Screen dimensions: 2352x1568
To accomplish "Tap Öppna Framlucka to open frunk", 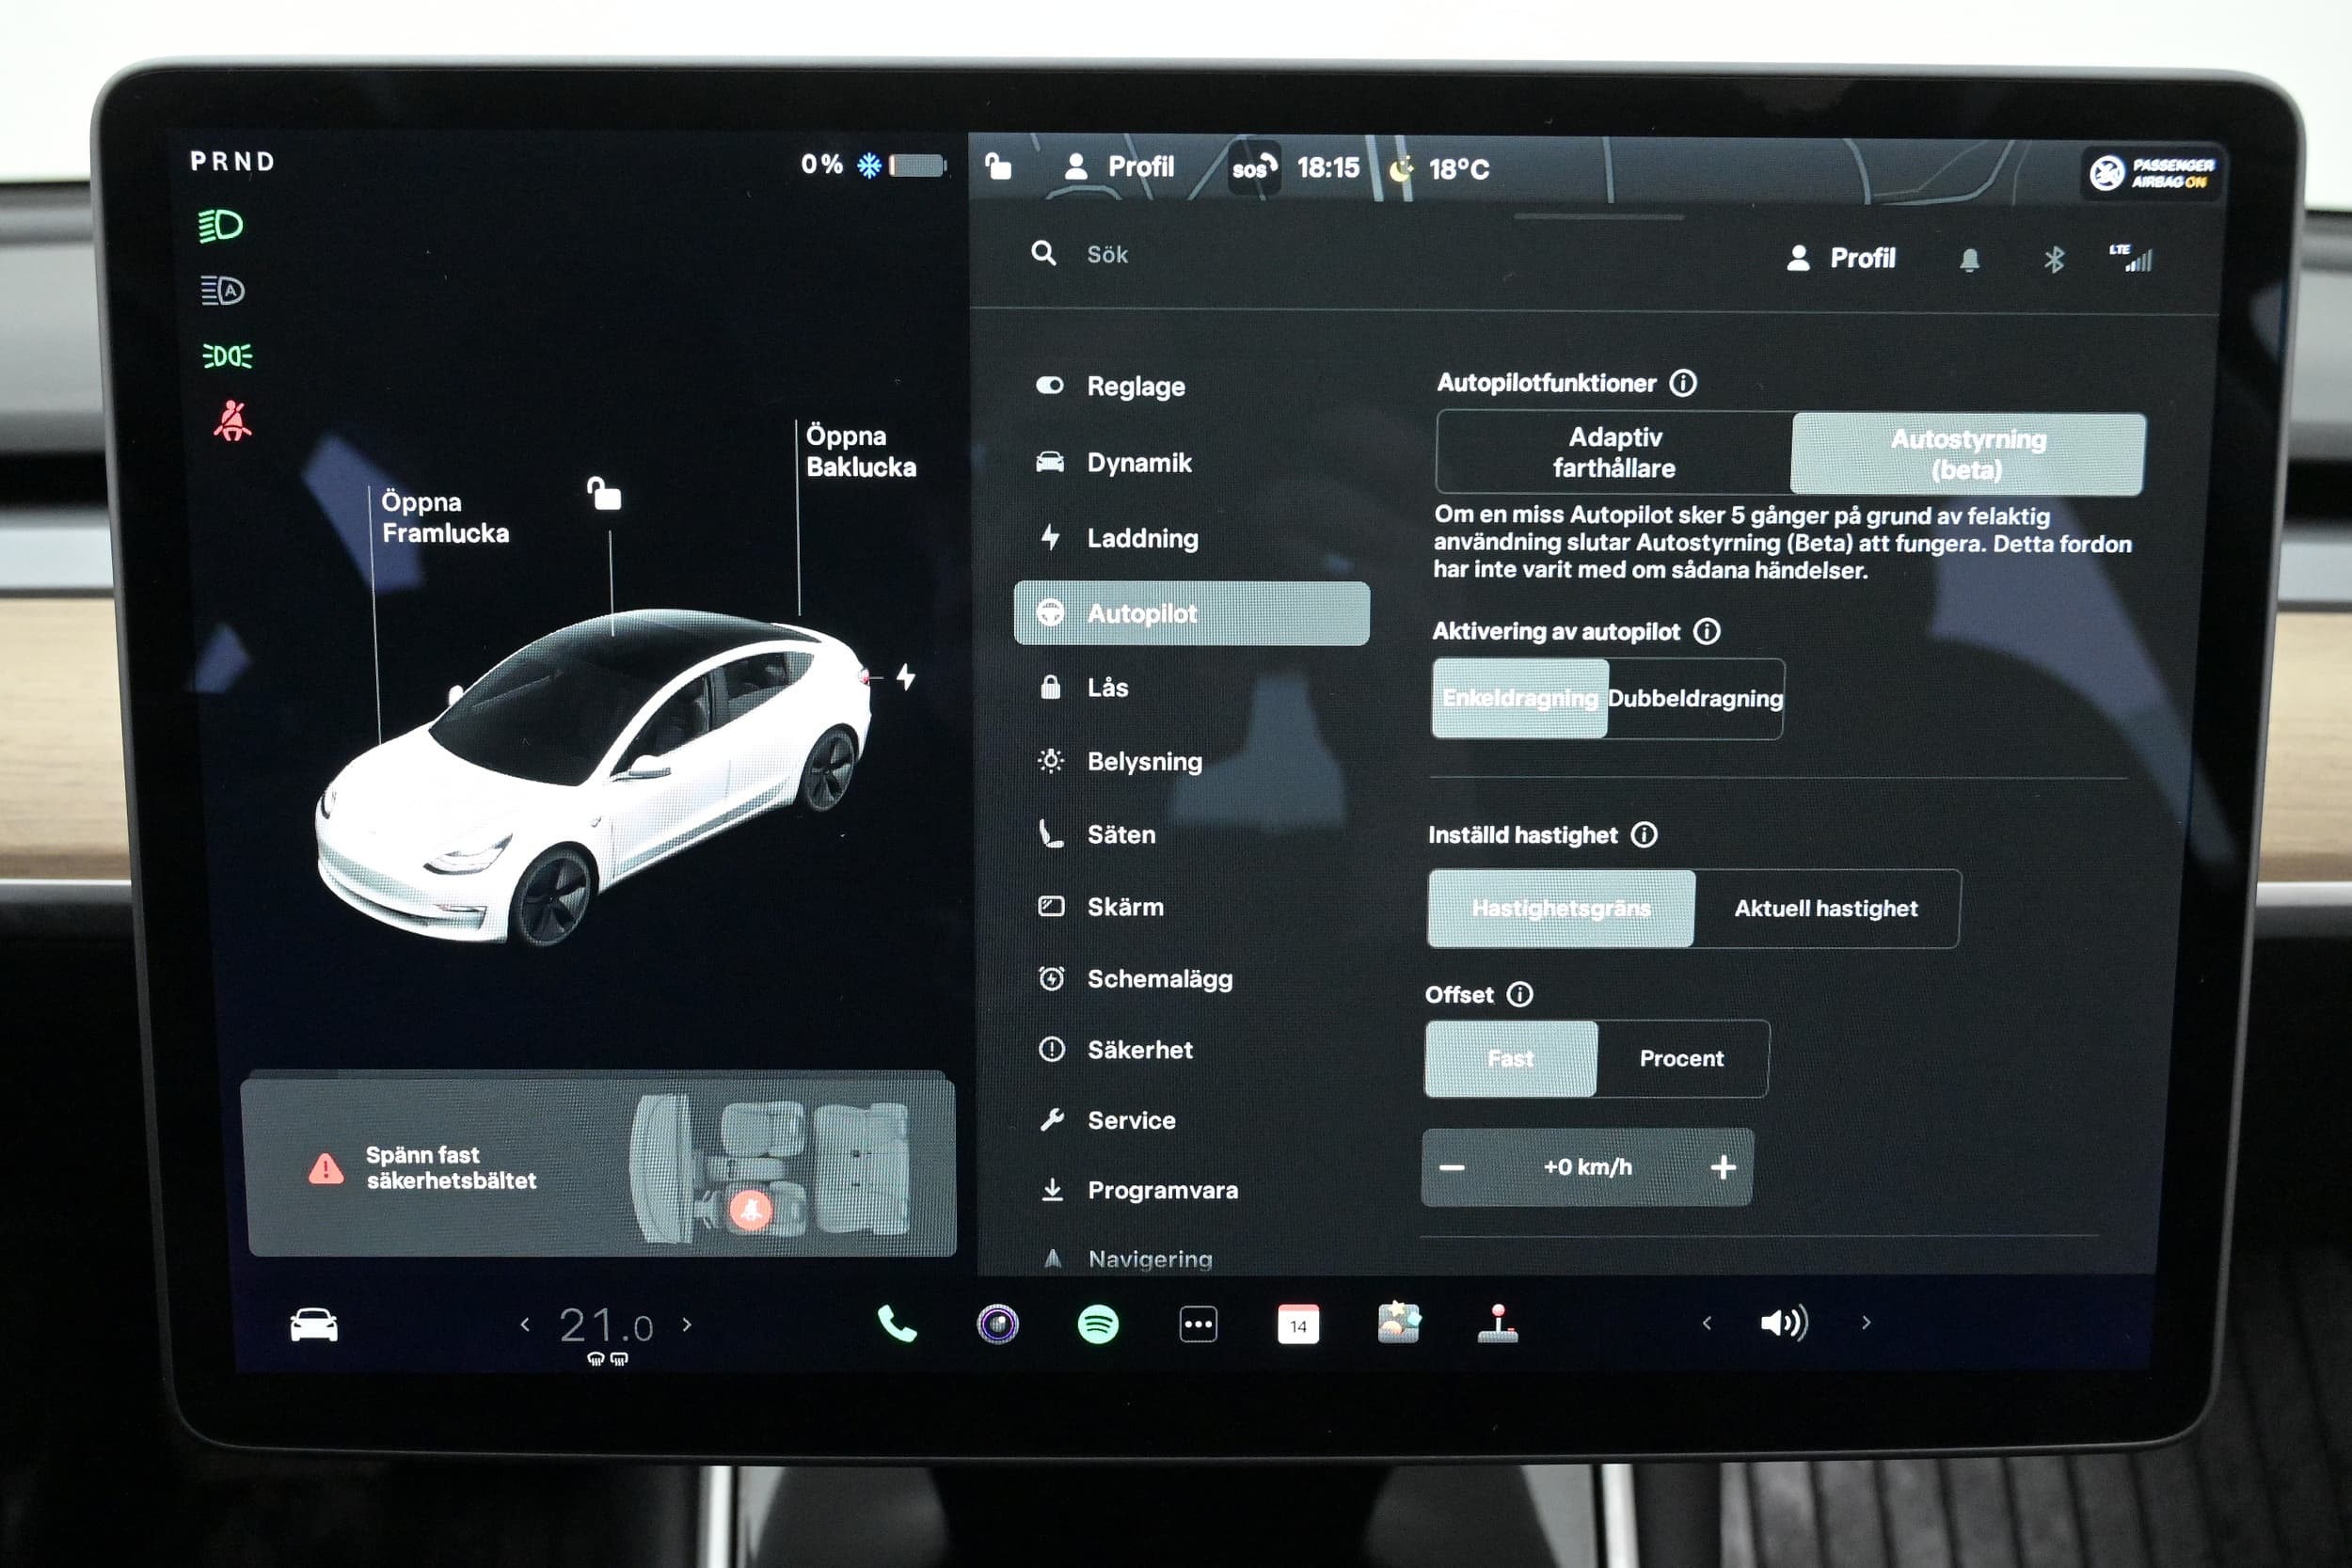I will point(445,517).
